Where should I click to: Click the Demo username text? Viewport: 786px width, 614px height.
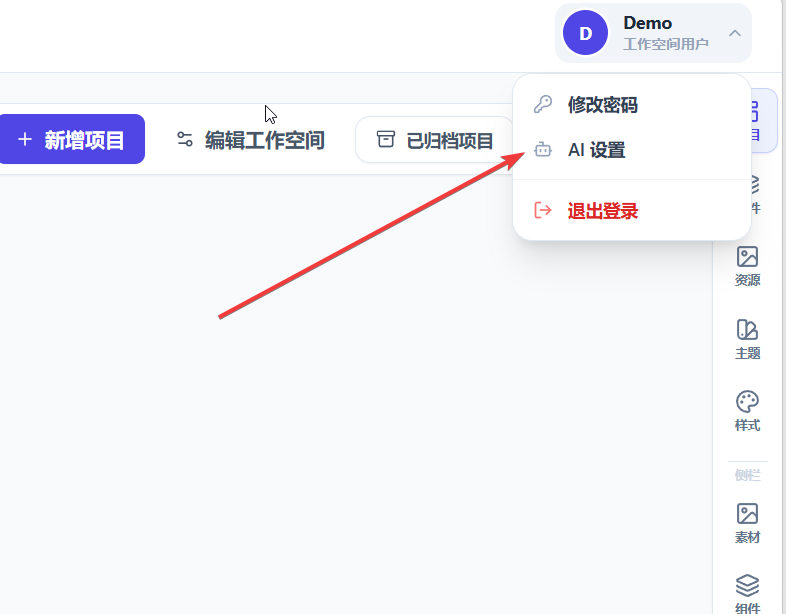point(647,23)
